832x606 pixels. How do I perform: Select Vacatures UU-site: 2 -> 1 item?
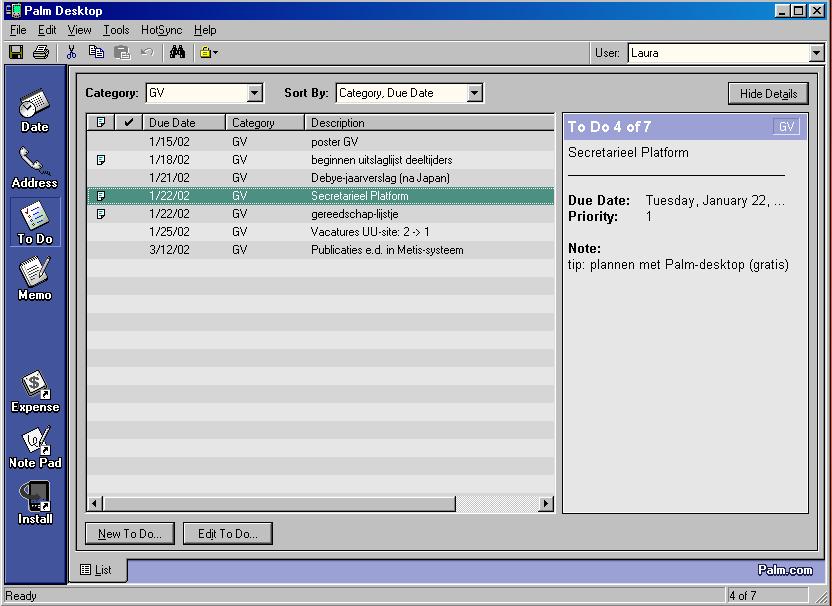pyautogui.click(x=320, y=232)
